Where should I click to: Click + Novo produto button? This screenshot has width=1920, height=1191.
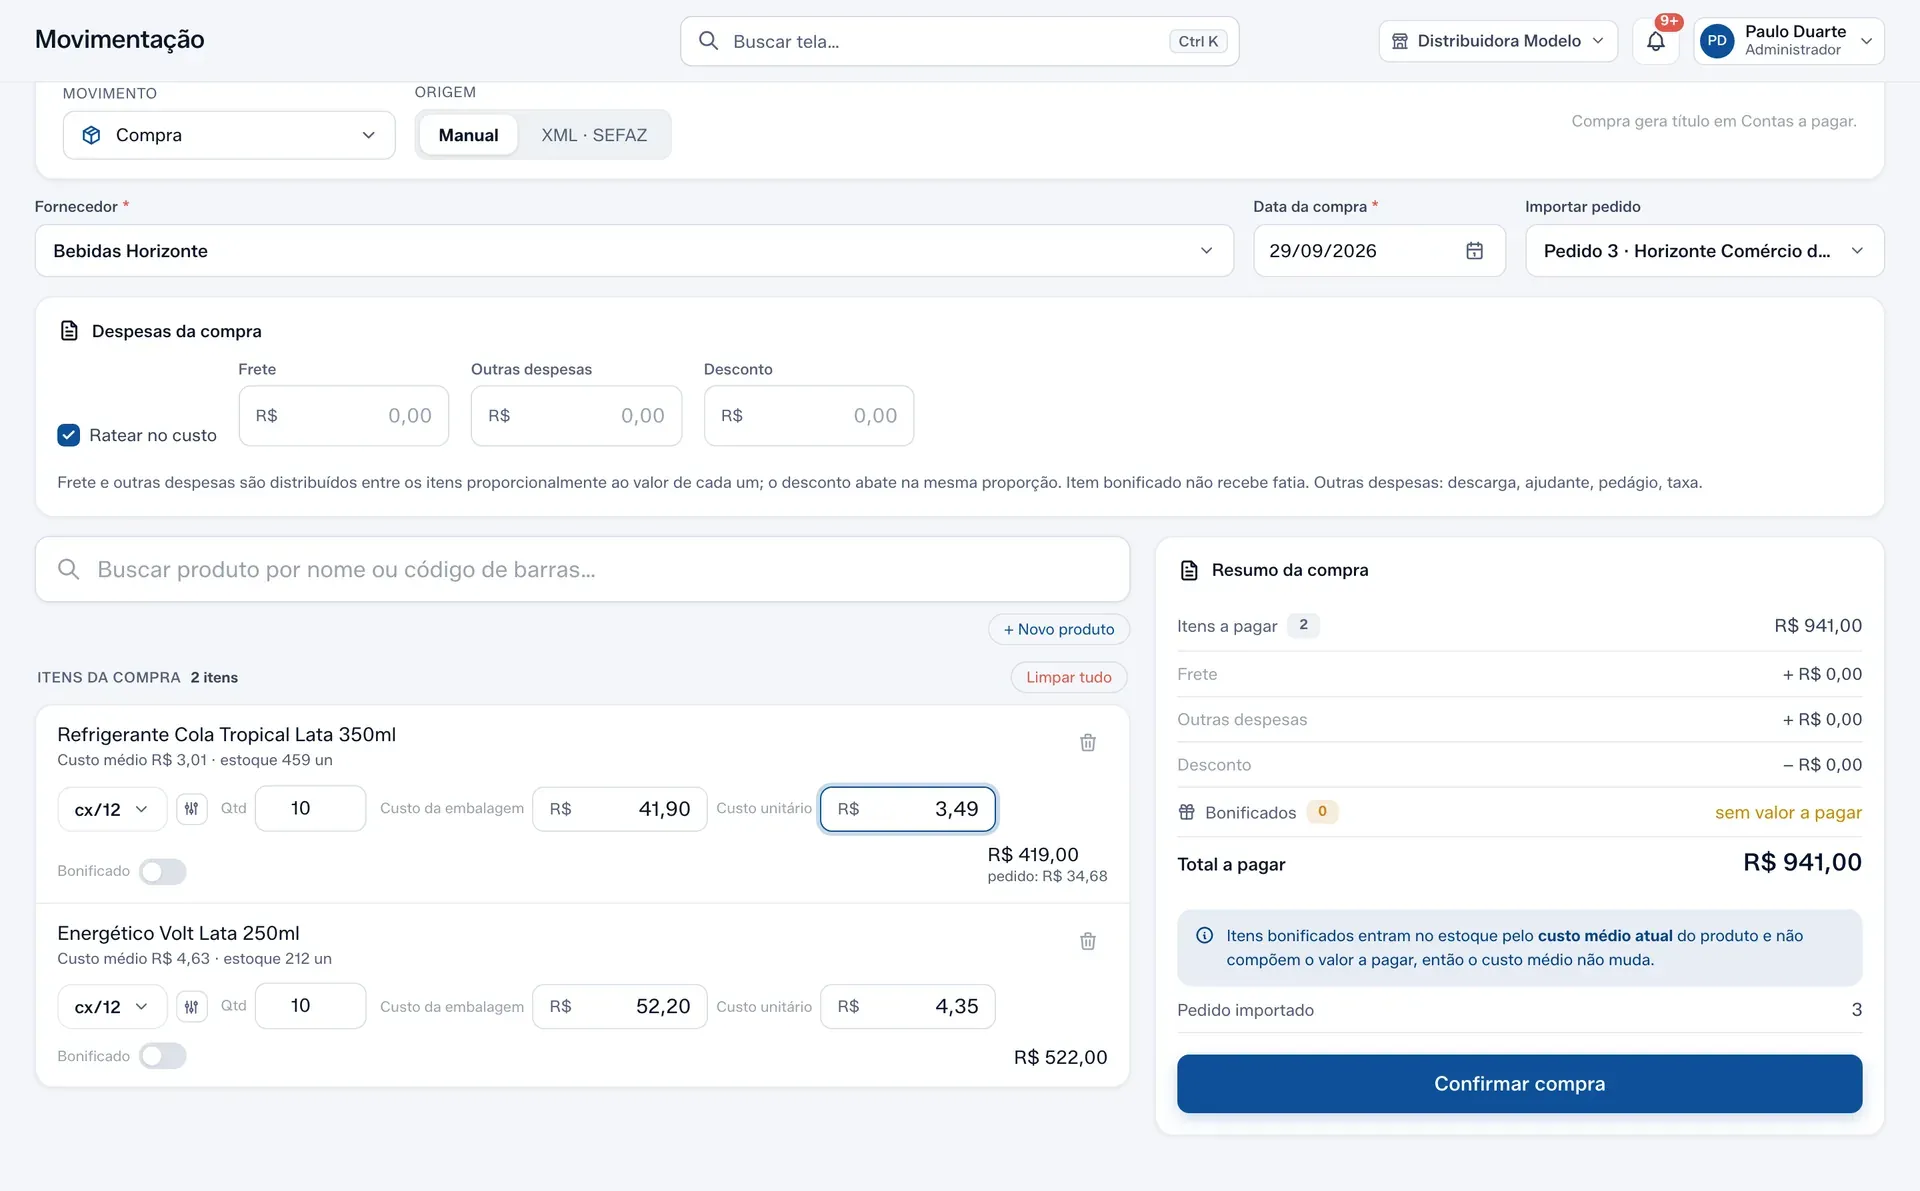tap(1059, 629)
